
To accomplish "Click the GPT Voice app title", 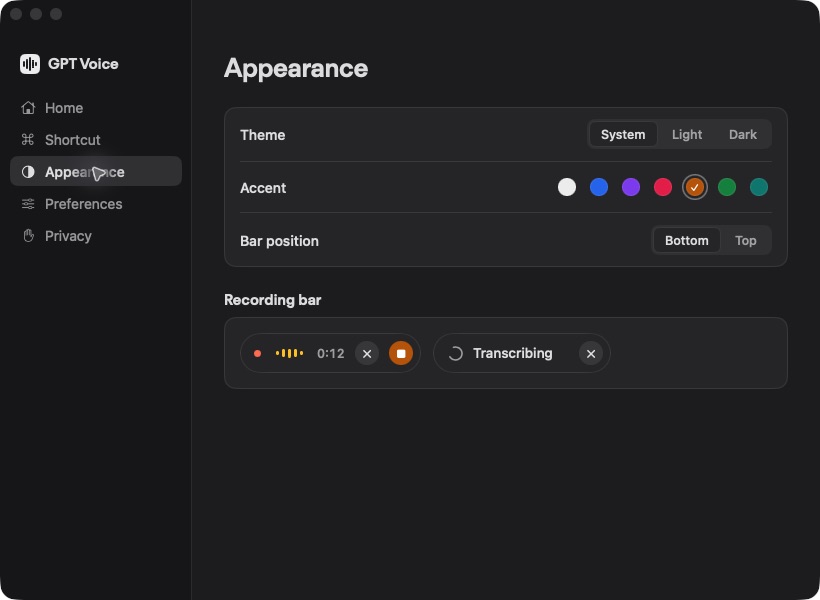I will point(83,64).
